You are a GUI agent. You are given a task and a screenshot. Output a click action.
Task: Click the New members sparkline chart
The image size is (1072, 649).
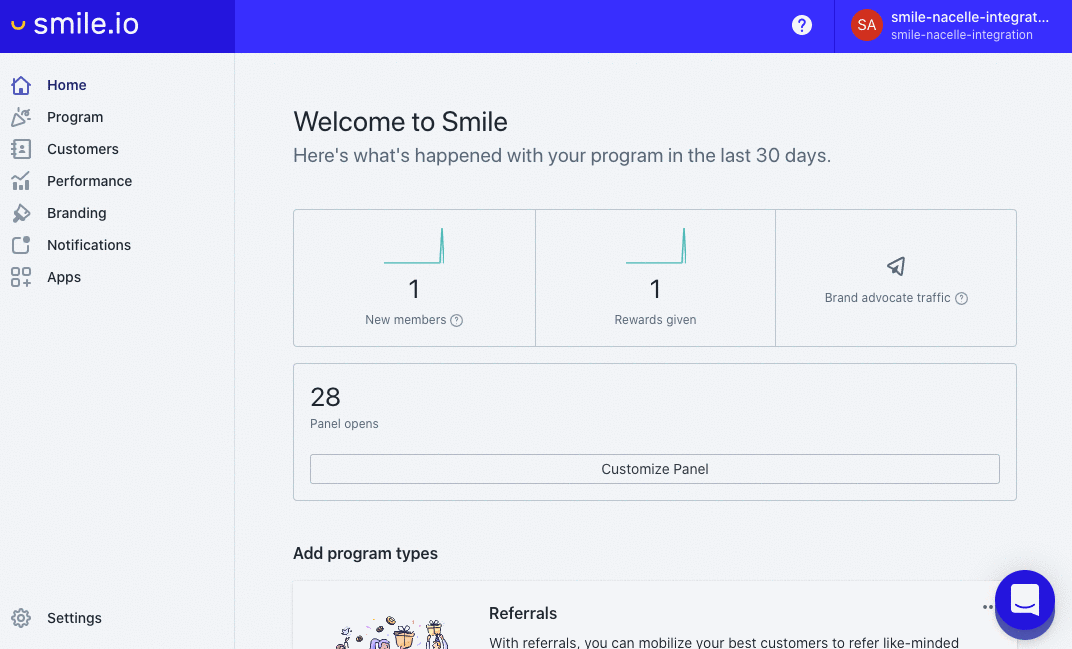[x=414, y=246]
